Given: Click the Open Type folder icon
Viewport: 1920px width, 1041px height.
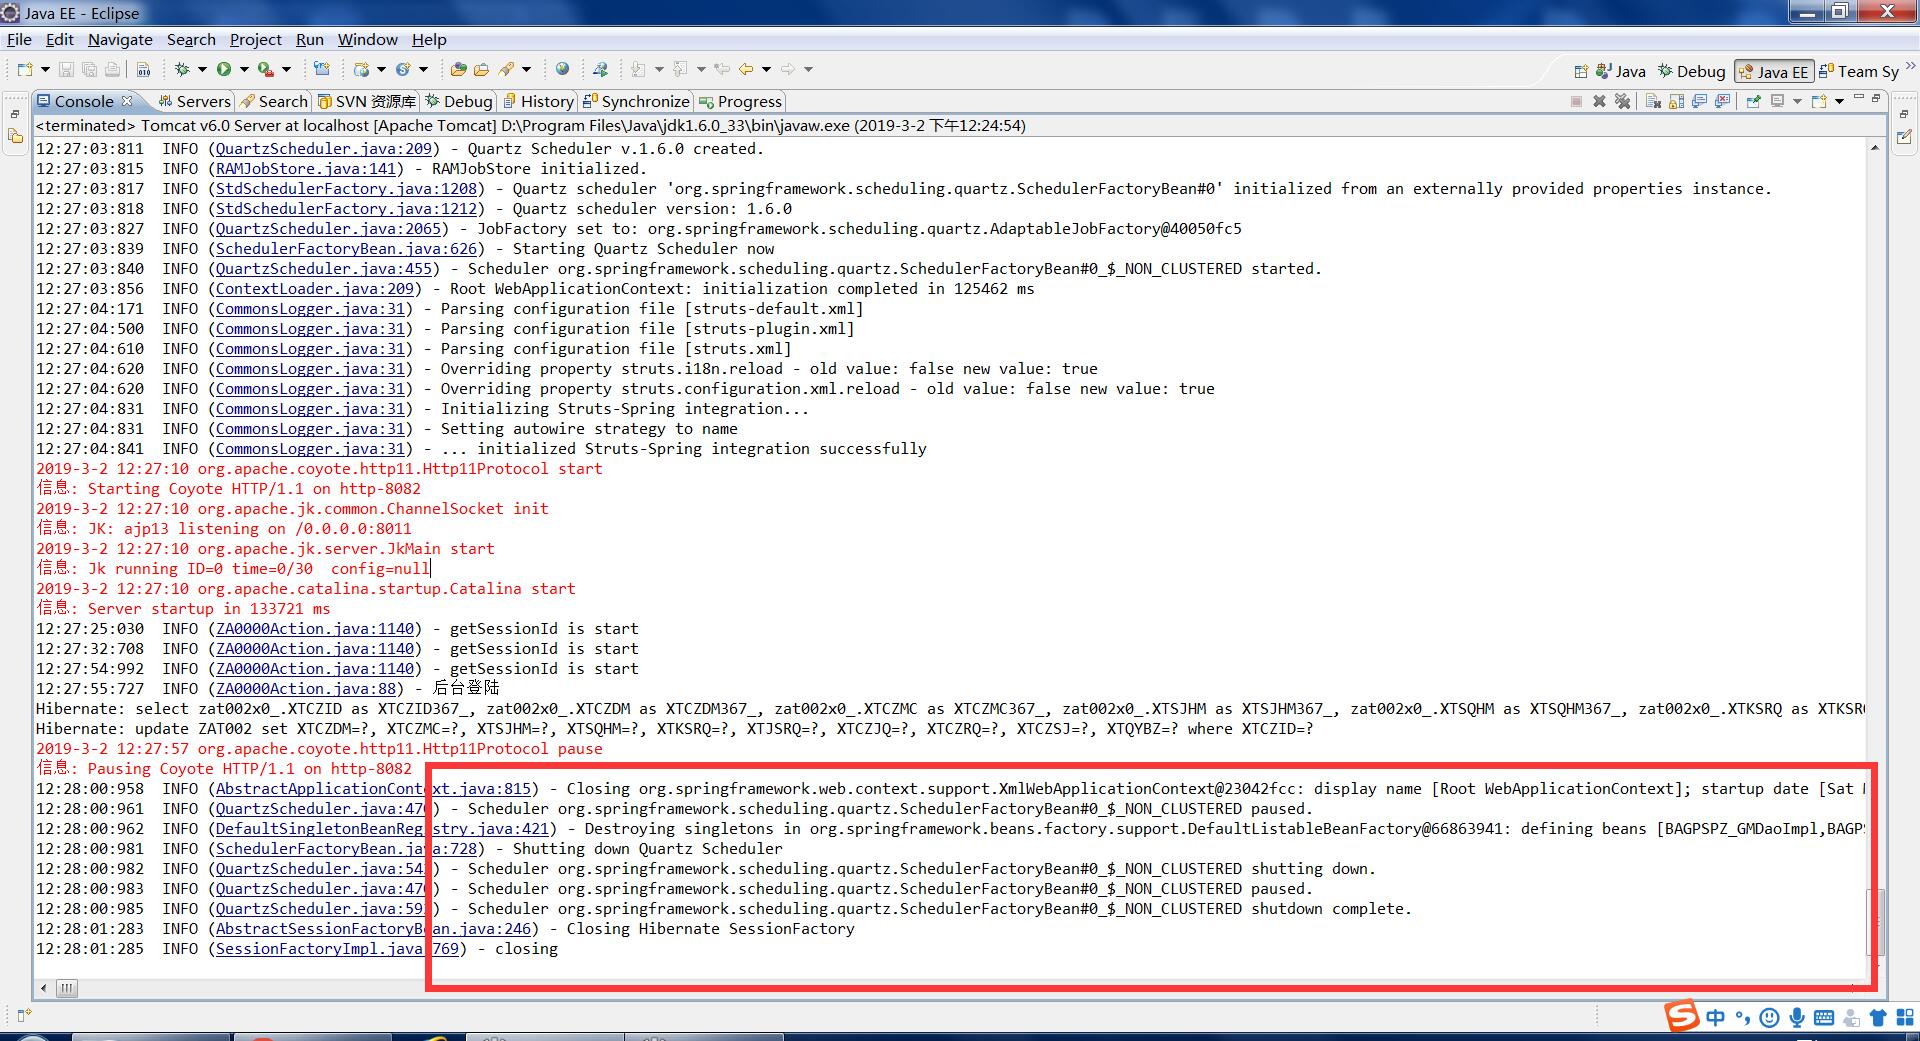Looking at the screenshot, I should pyautogui.click(x=458, y=69).
